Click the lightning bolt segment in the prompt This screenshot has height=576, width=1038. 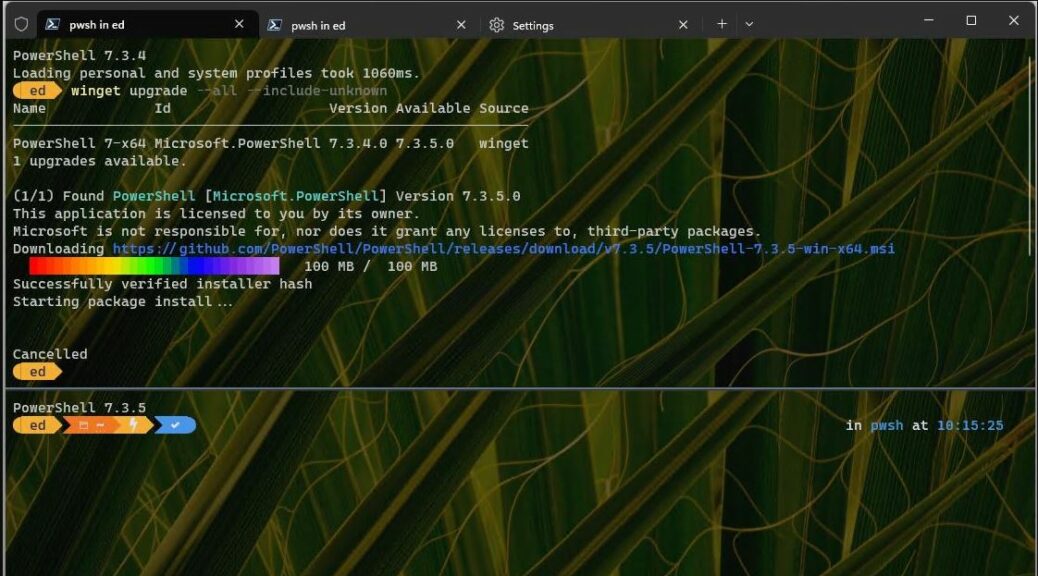click(x=134, y=424)
